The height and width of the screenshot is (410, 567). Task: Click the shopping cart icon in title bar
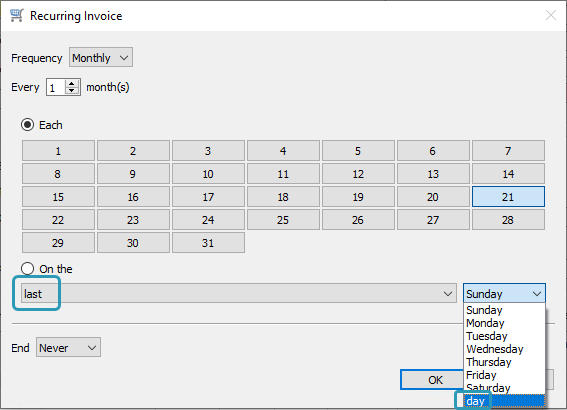point(17,16)
